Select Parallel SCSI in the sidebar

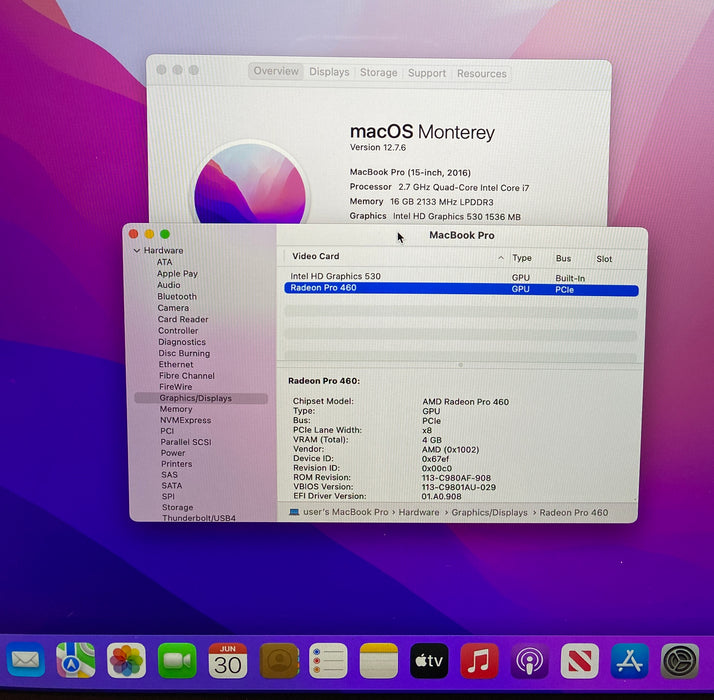pos(186,442)
